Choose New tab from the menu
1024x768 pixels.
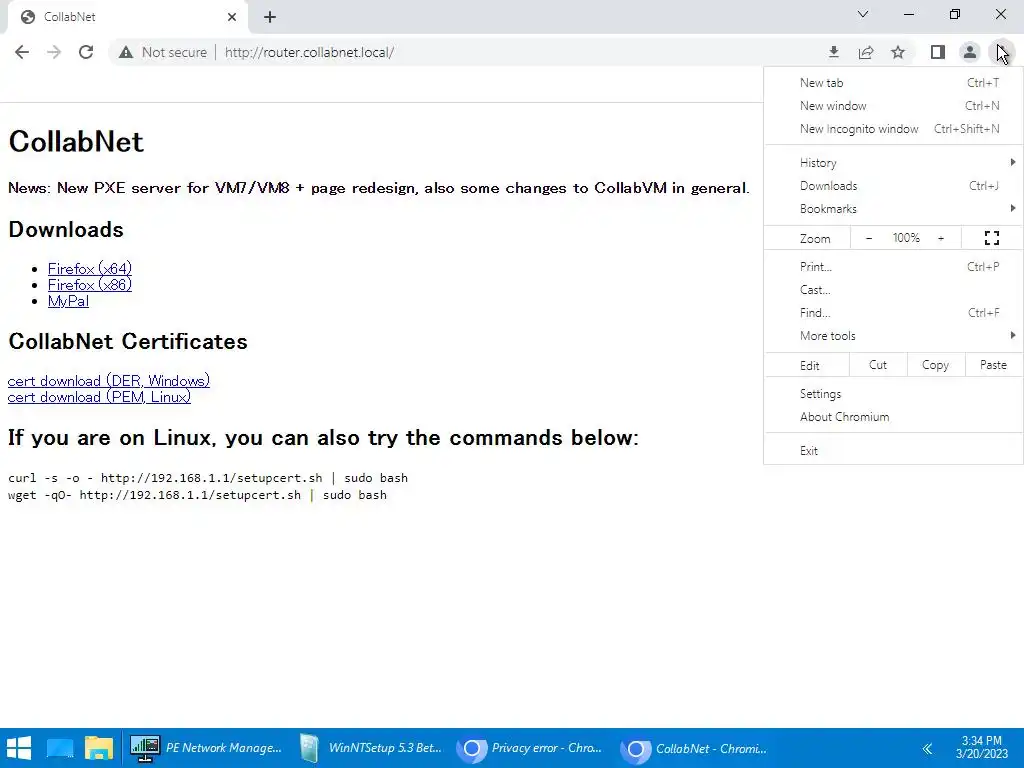pos(893,83)
